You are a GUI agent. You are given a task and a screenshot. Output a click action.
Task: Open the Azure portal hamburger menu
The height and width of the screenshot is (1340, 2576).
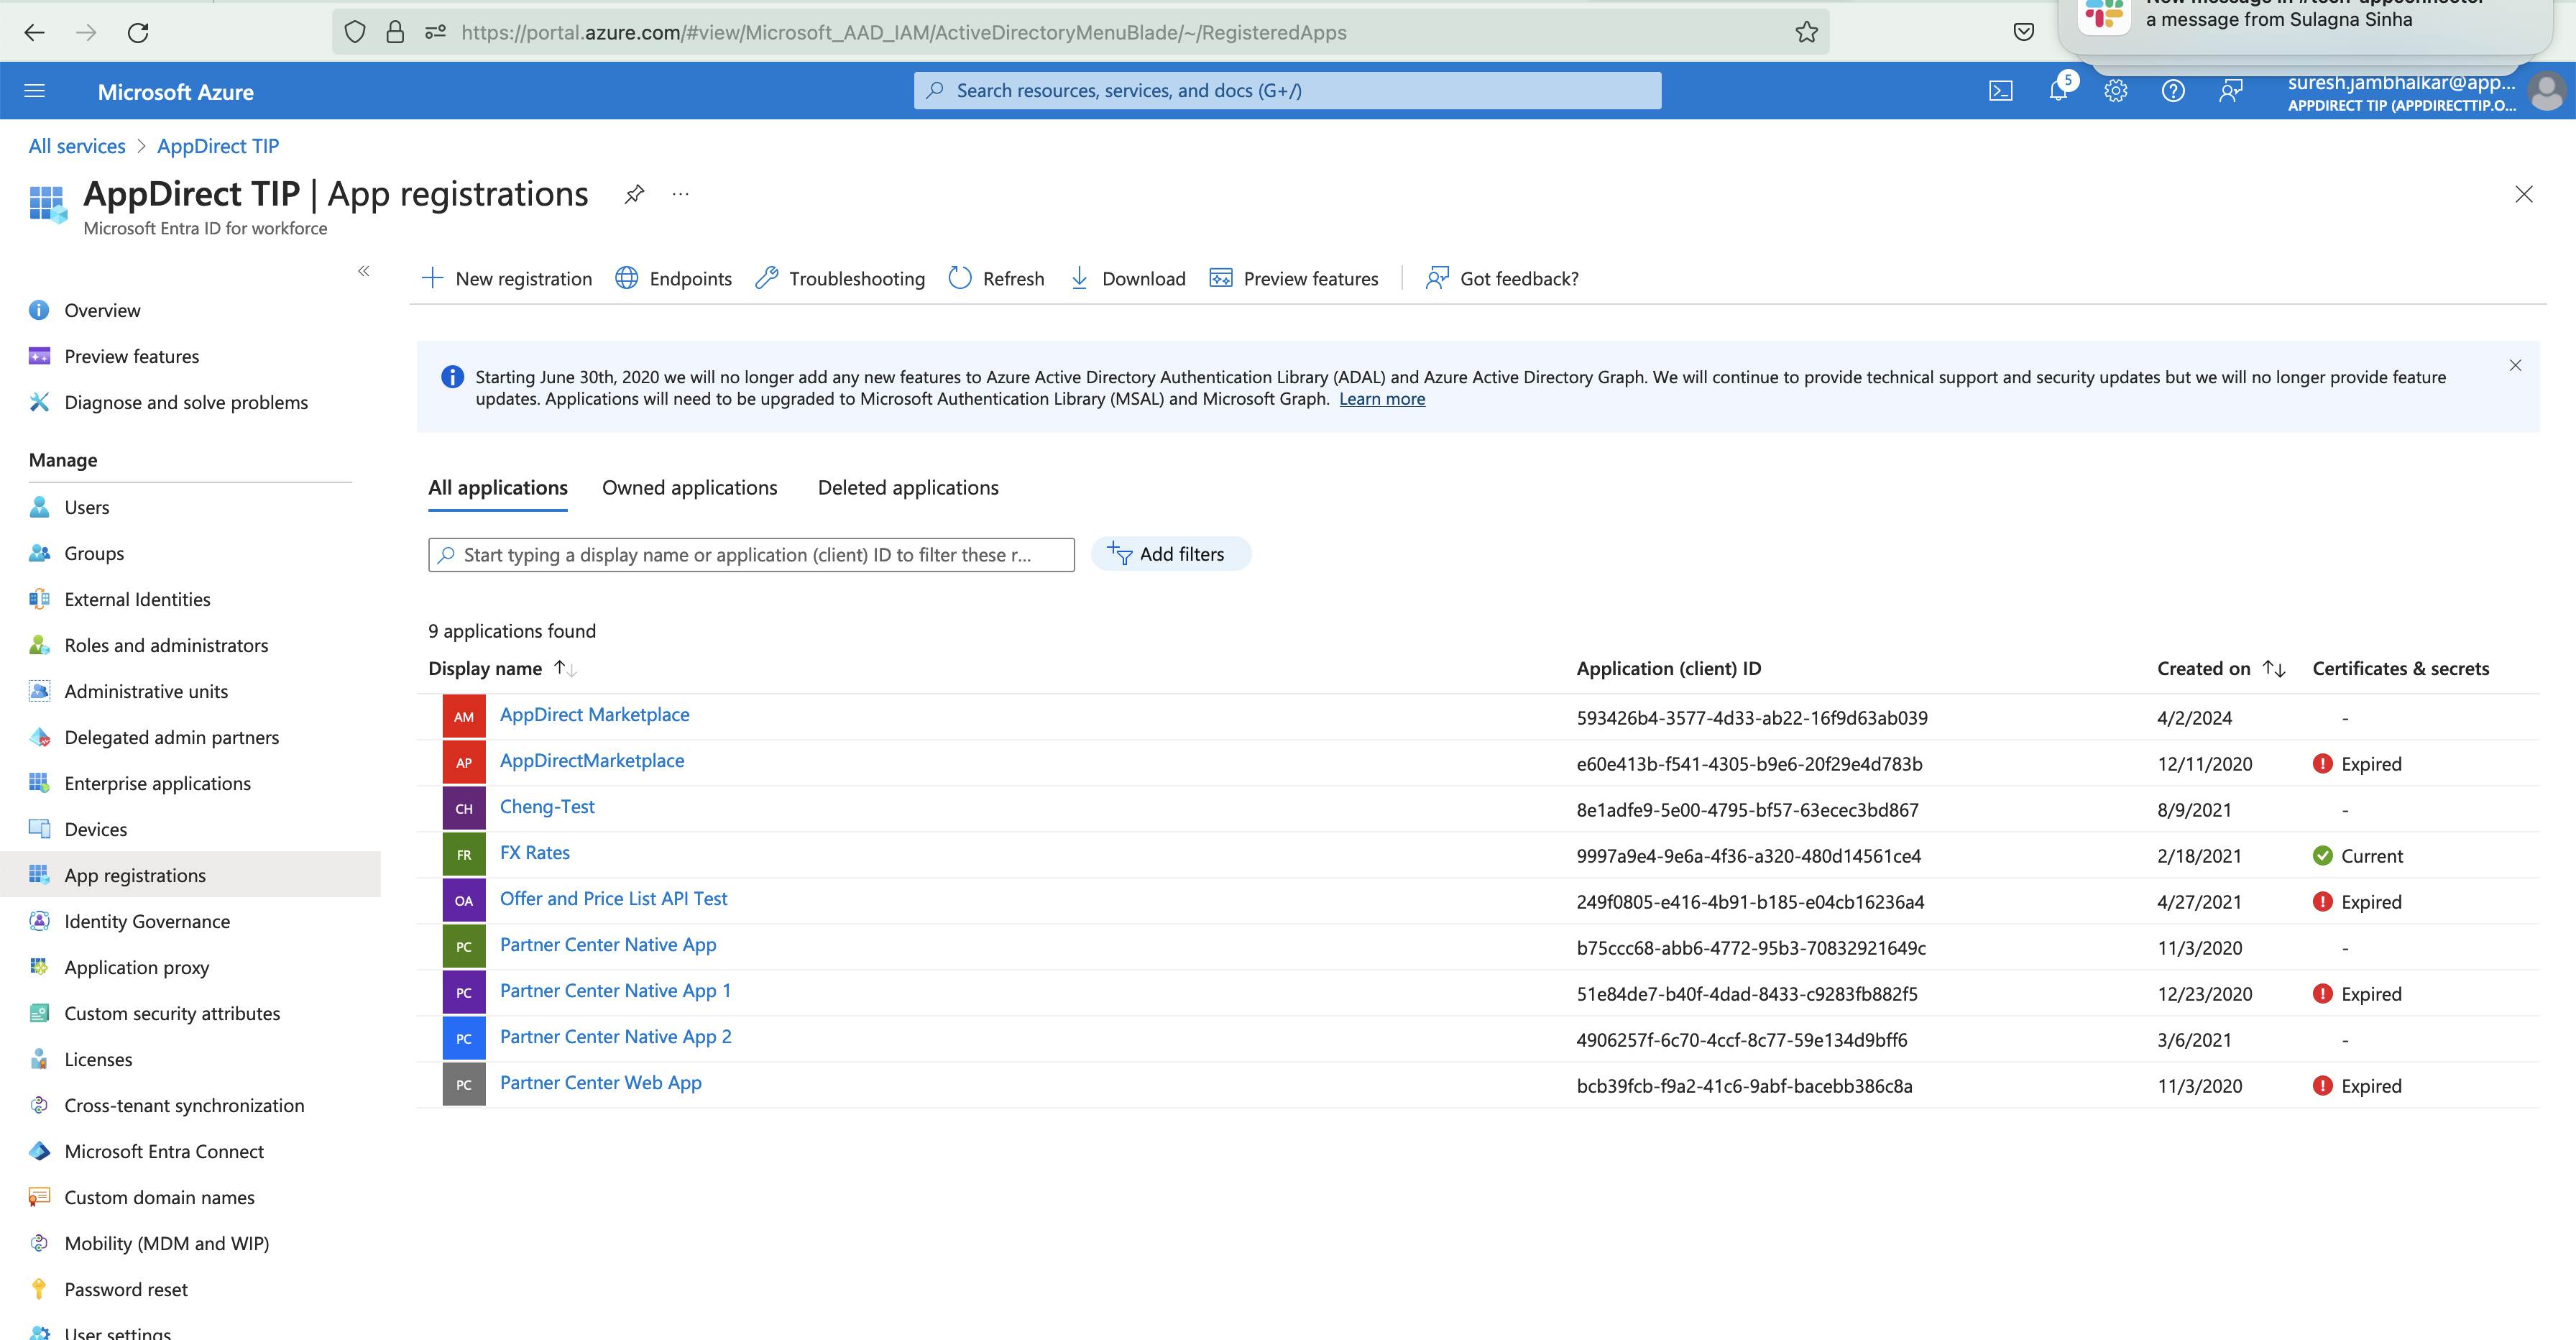[34, 91]
